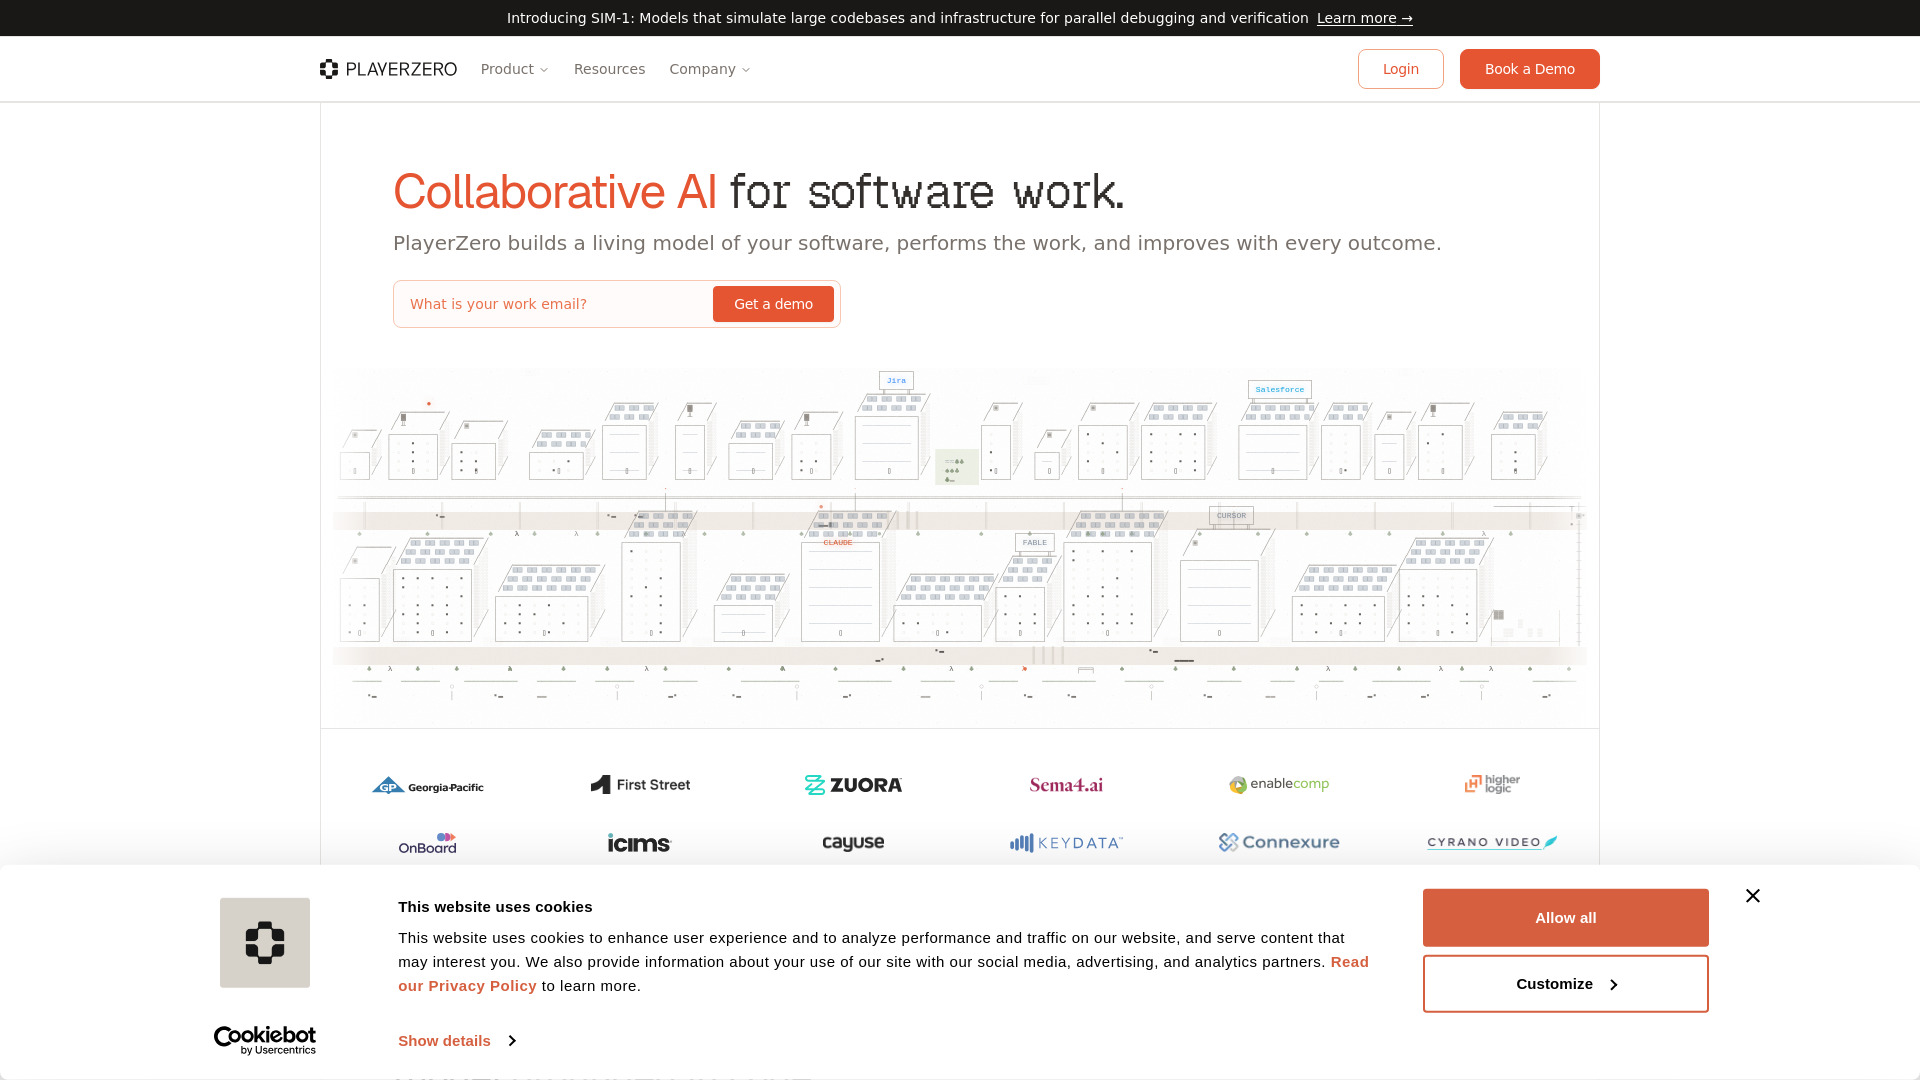Click the 'PlayerZero builds a living model' subheading

coord(917,243)
